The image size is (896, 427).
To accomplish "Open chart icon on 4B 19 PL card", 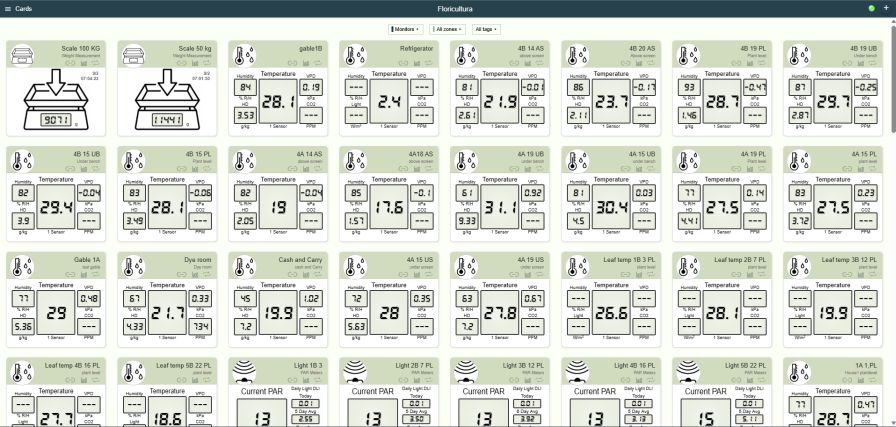I will [x=750, y=63].
